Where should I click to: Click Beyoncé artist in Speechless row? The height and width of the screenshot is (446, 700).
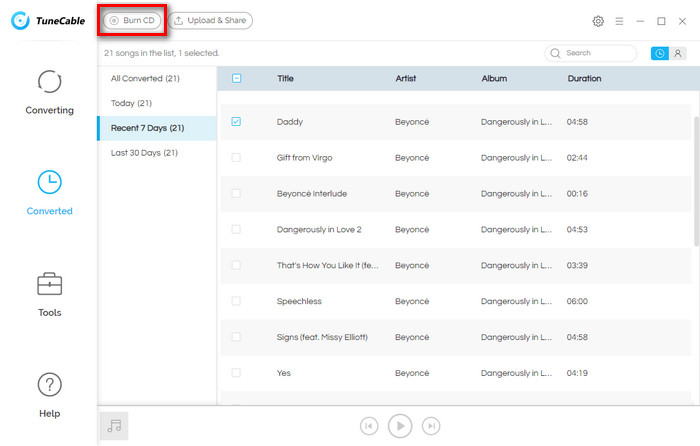click(412, 301)
